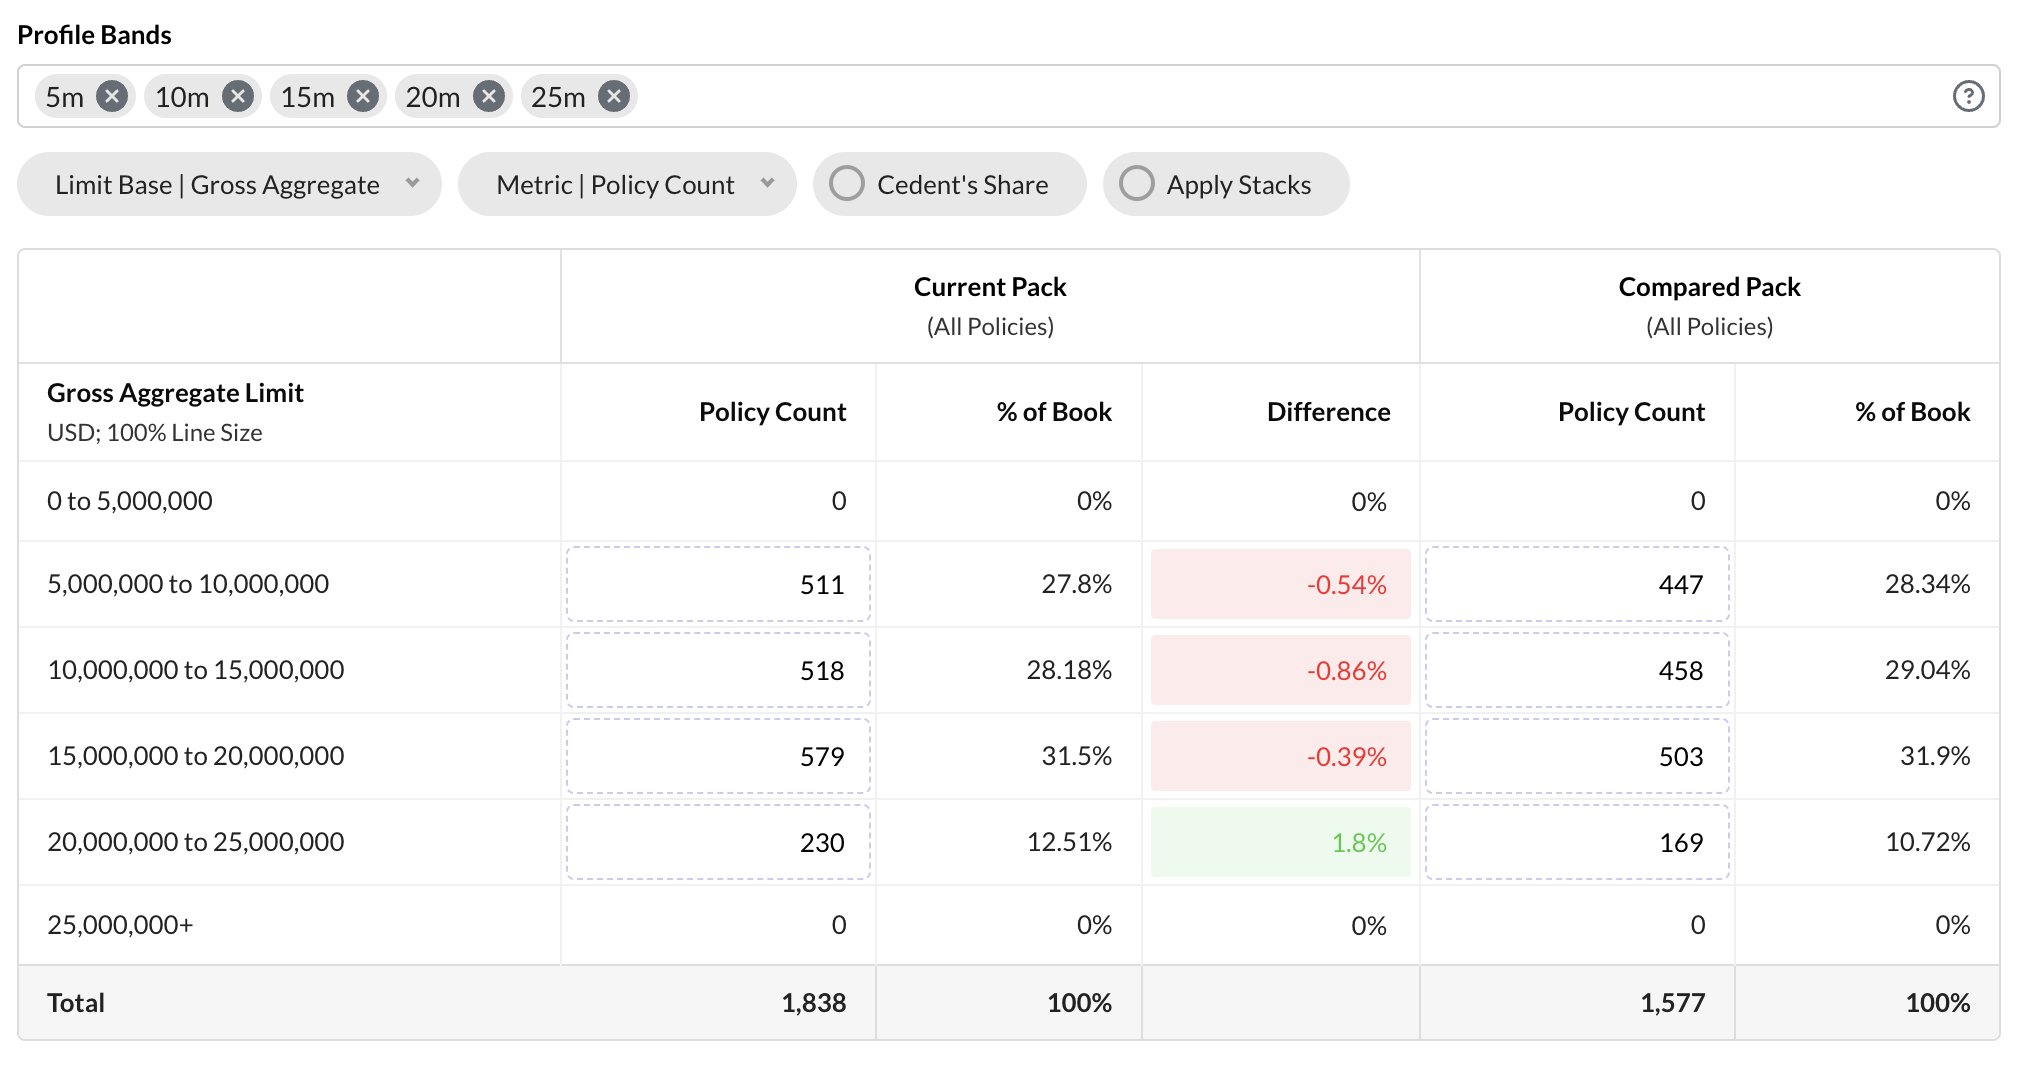Remove the 25m profile band chip
The width and height of the screenshot is (2028, 1068).
613,96
